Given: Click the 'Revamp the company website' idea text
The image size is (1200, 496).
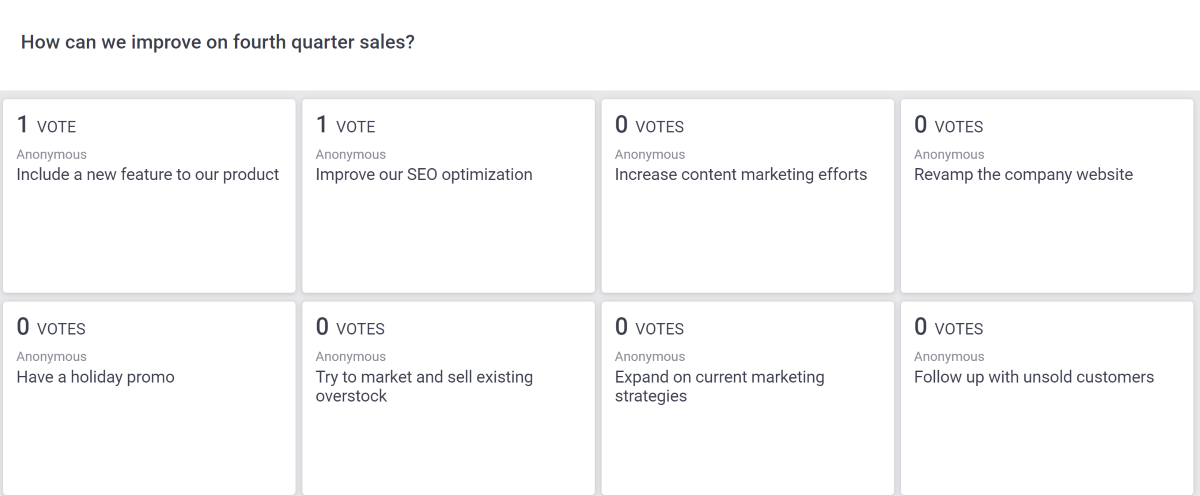Looking at the screenshot, I should coord(1023,175).
